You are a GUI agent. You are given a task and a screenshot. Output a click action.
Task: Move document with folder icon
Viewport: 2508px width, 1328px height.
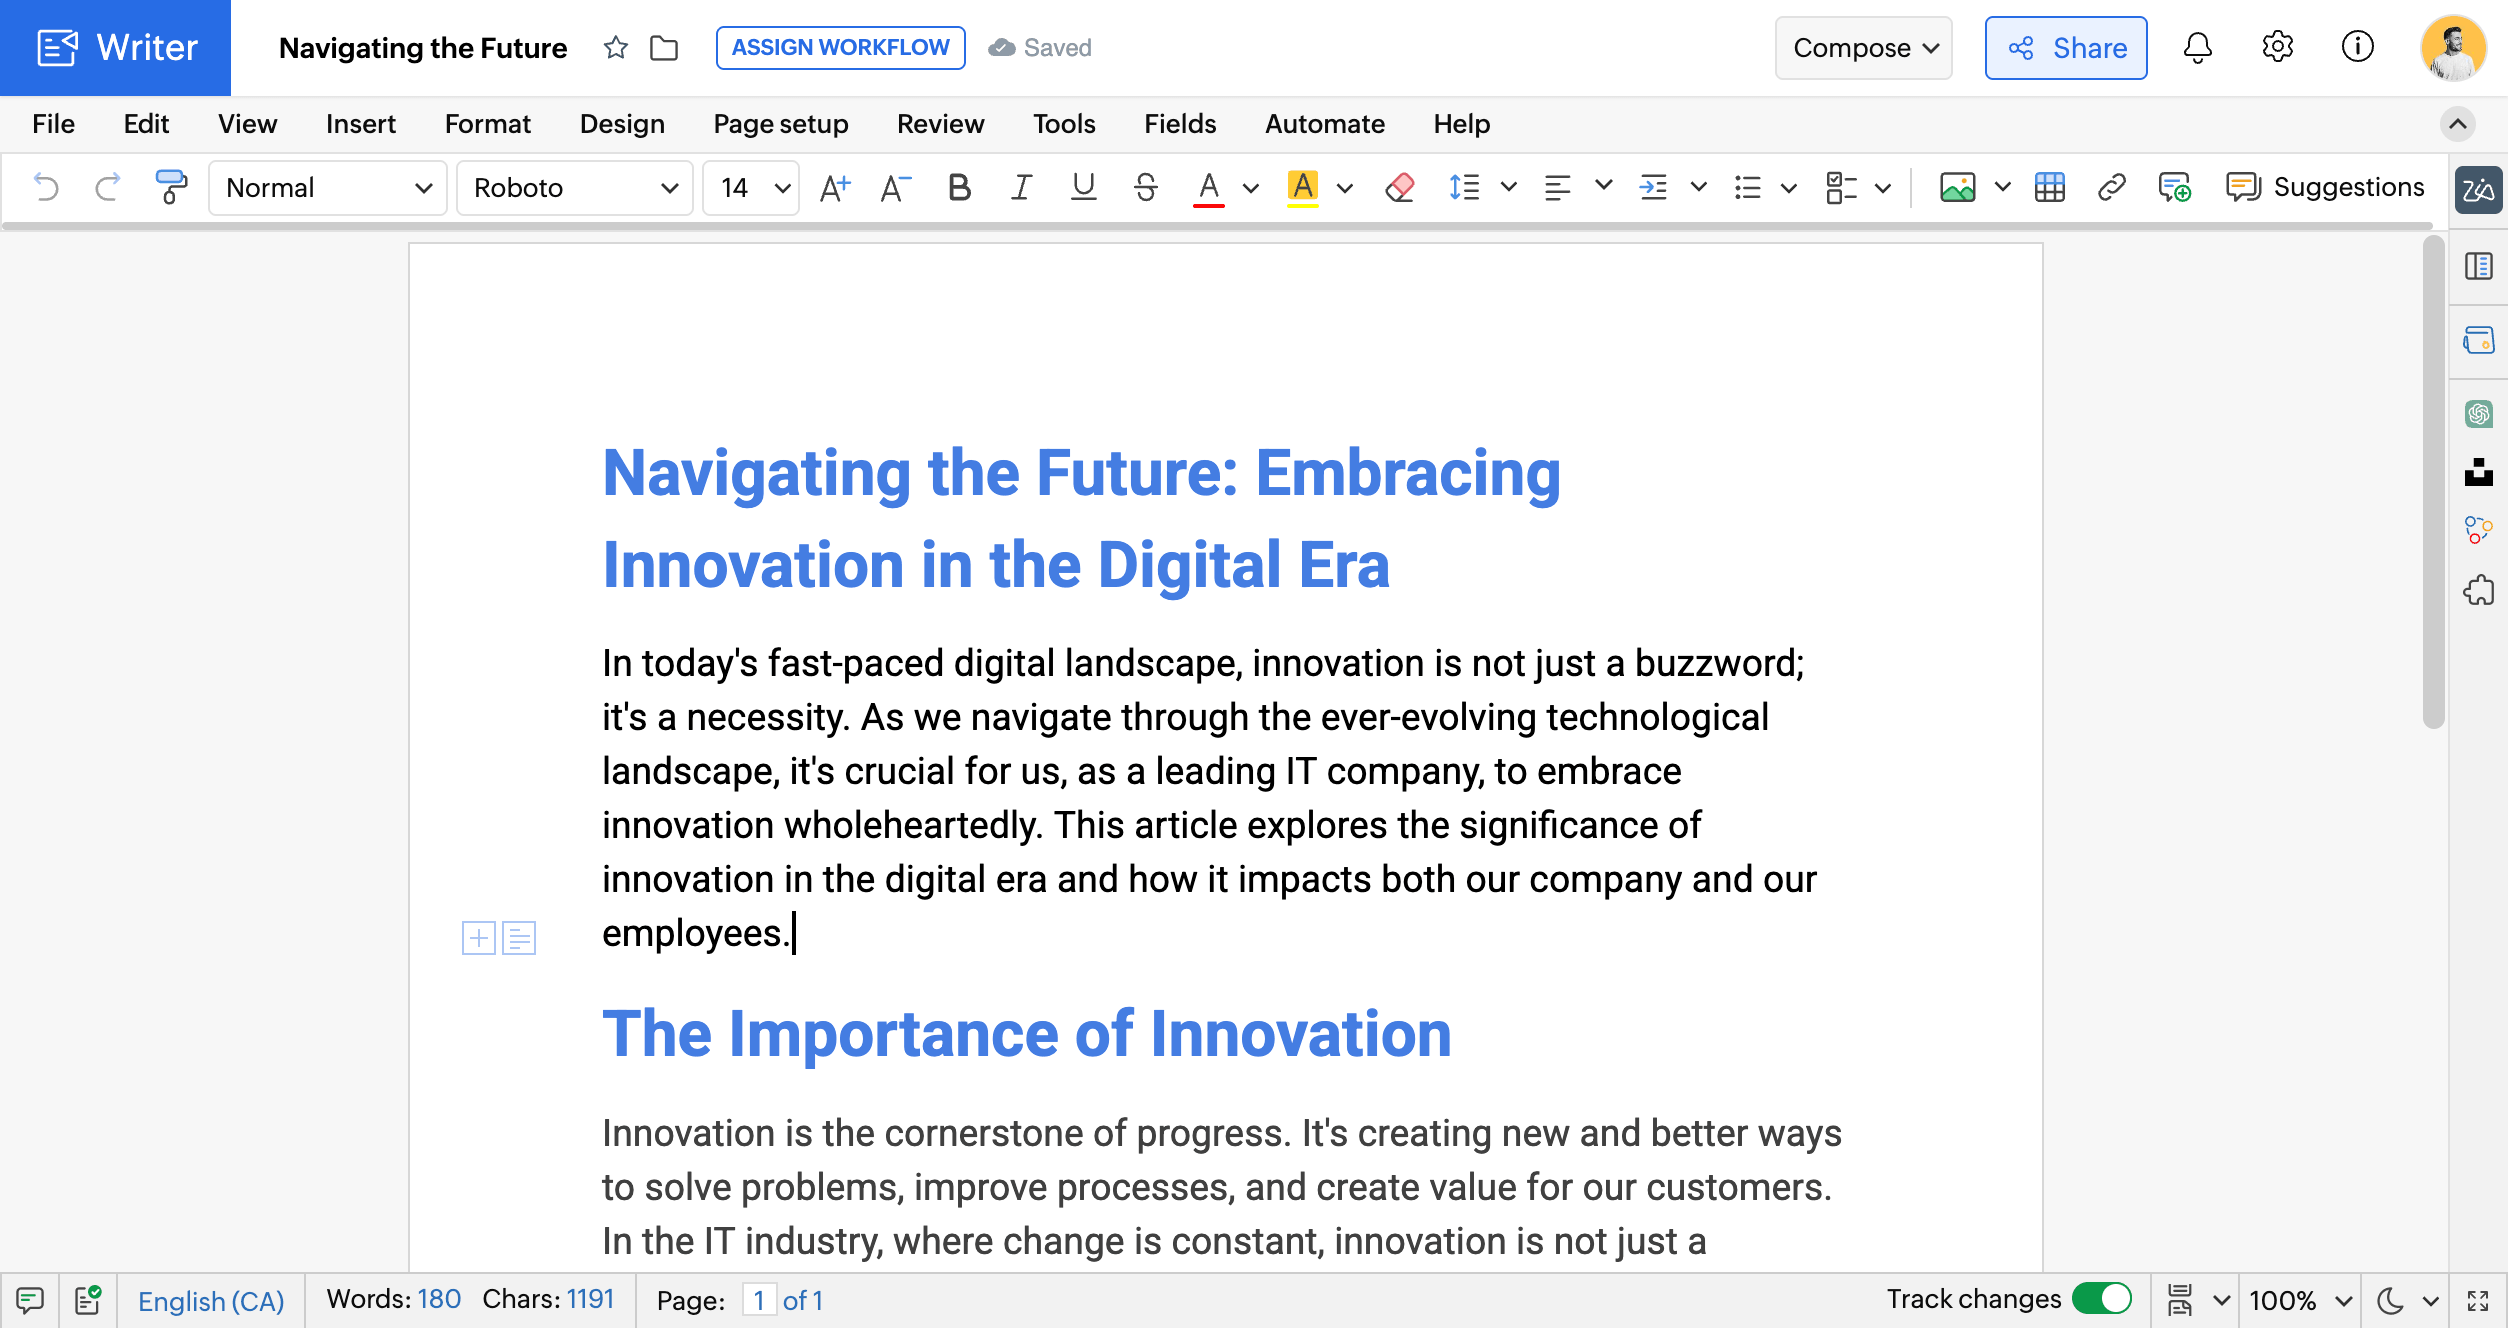click(x=663, y=47)
